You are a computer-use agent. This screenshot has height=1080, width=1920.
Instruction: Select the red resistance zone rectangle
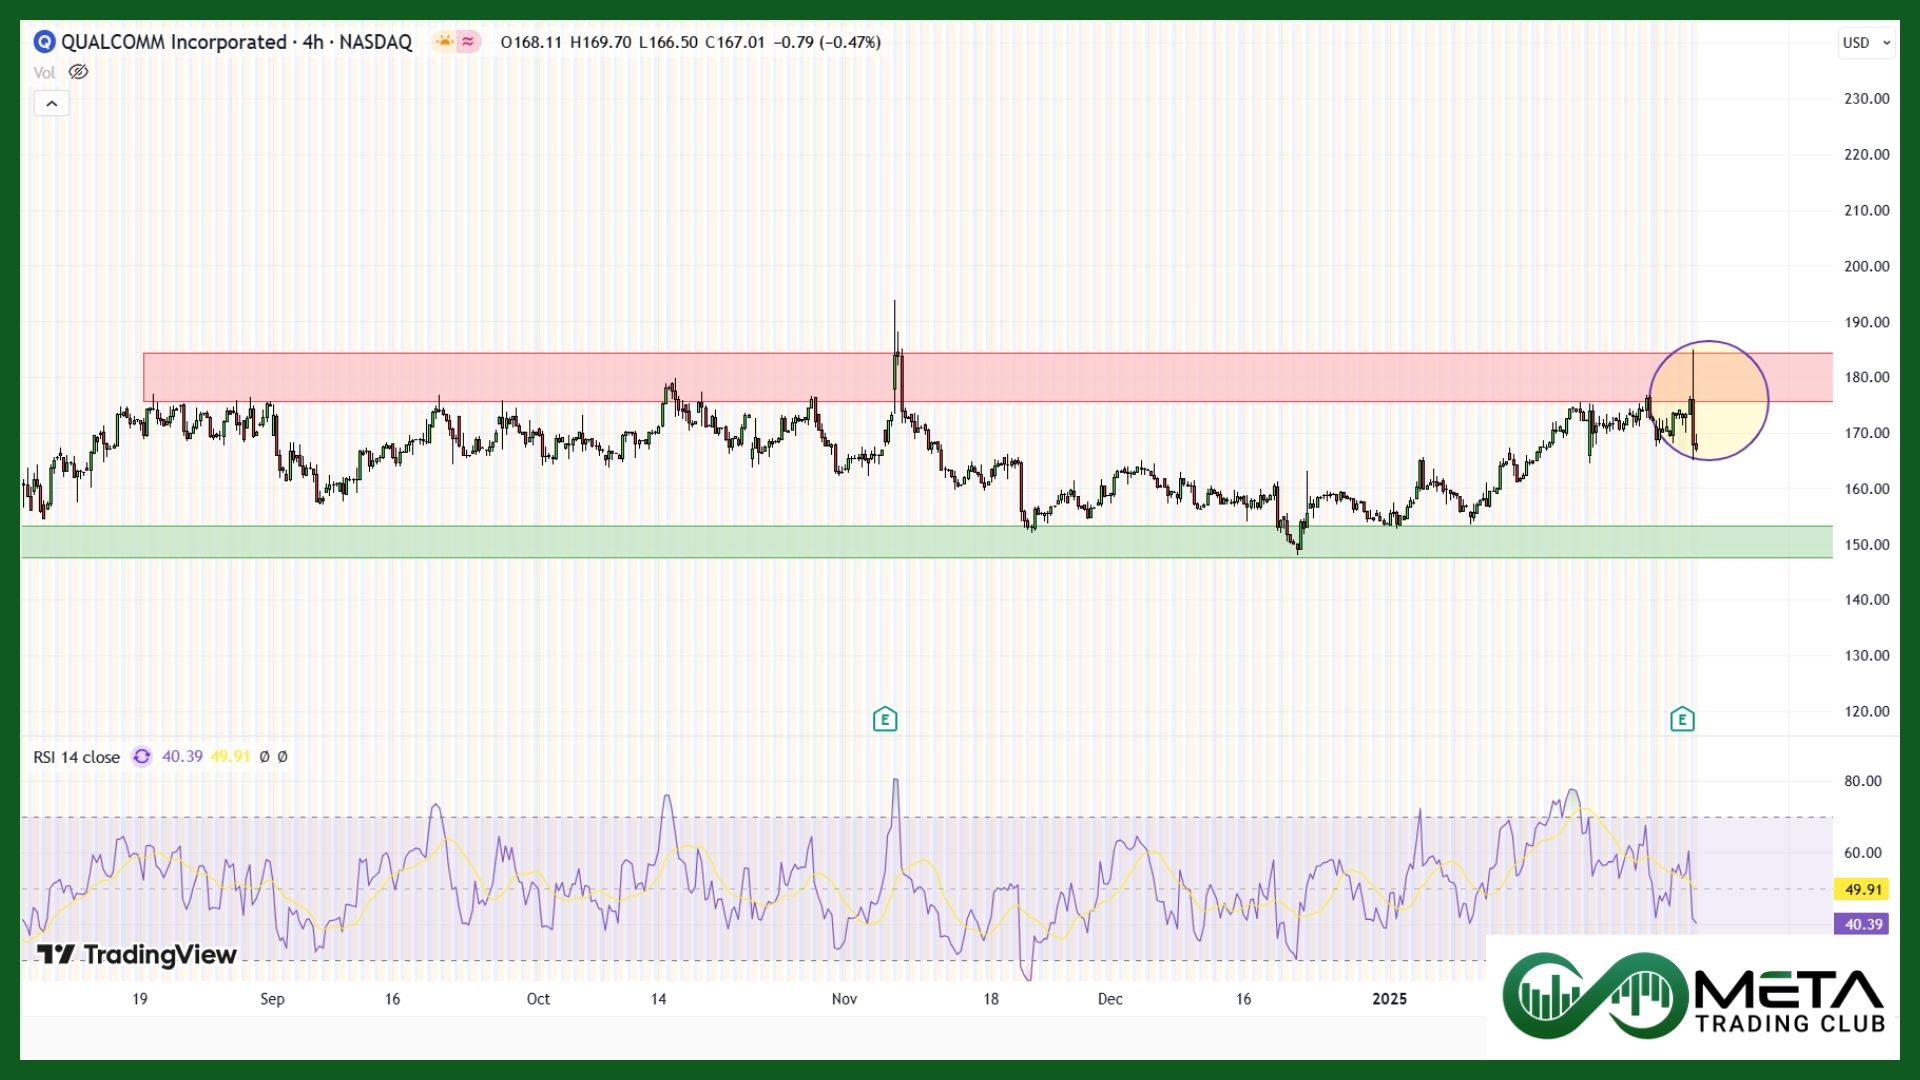pos(988,377)
